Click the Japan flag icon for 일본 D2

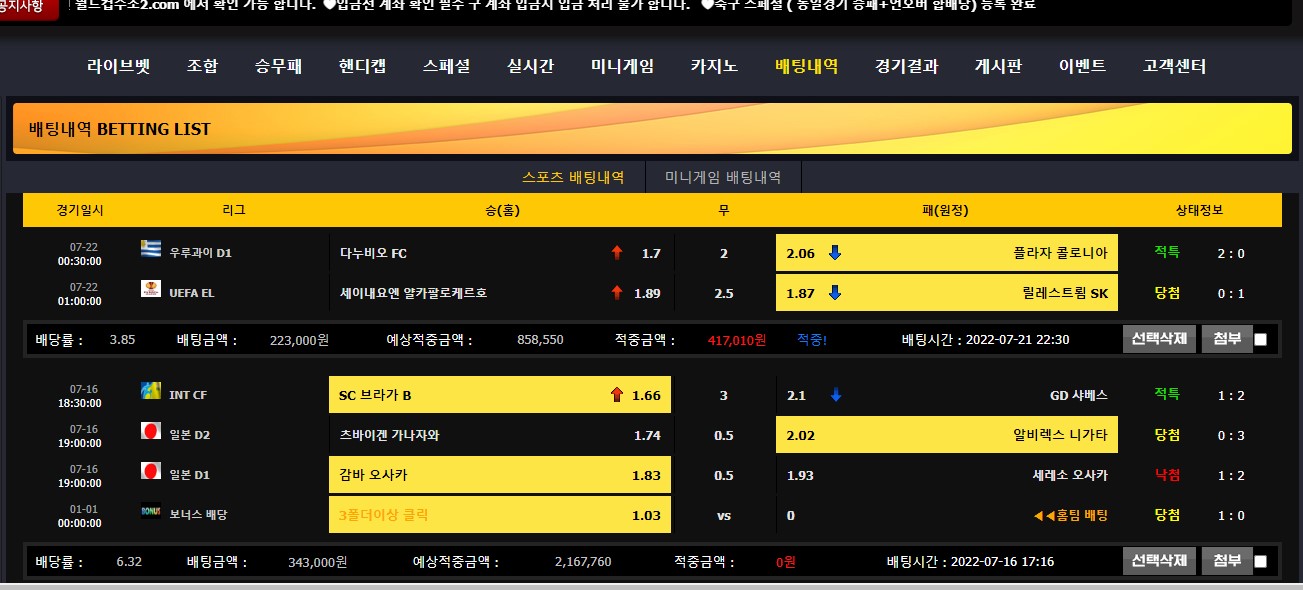click(x=151, y=432)
